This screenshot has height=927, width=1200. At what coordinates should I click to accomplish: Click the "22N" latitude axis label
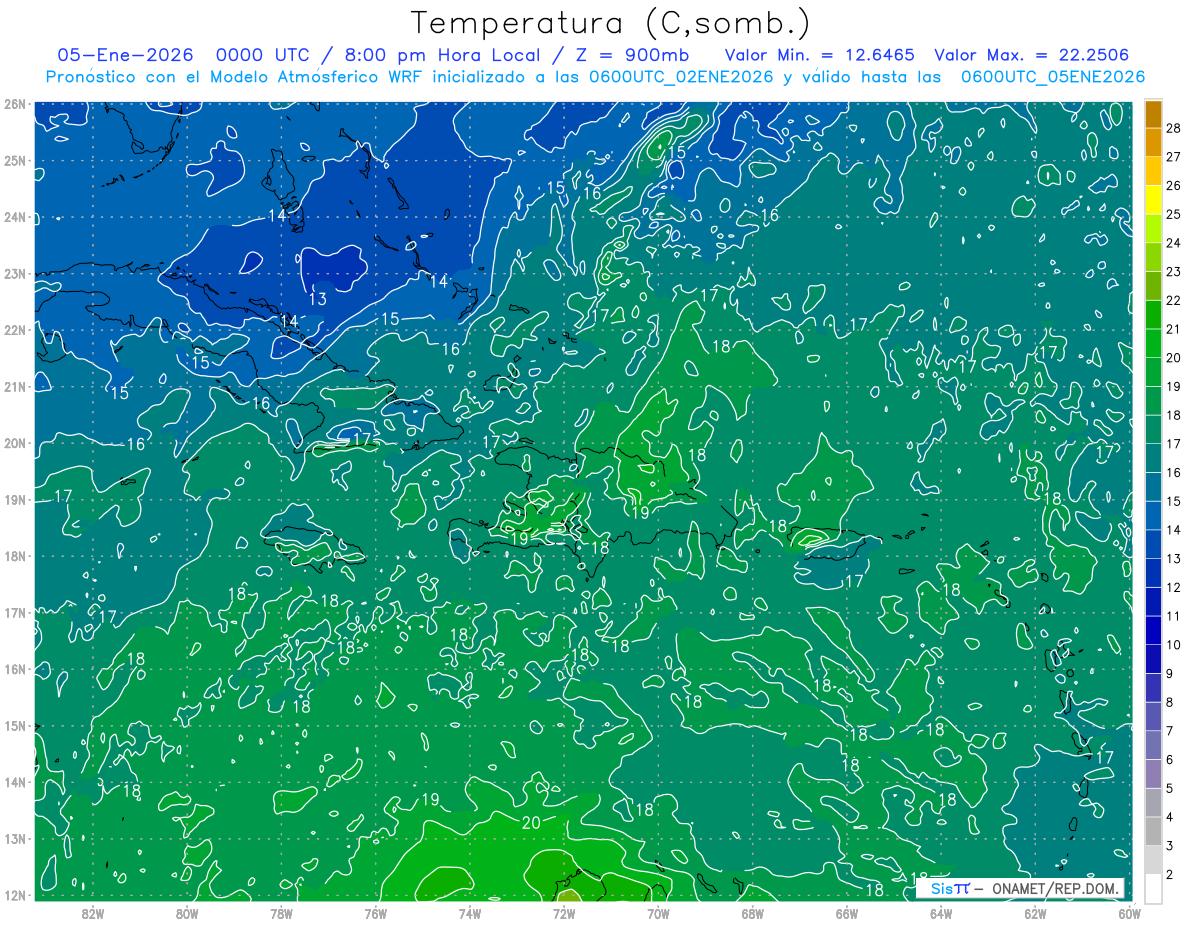pyautogui.click(x=14, y=330)
